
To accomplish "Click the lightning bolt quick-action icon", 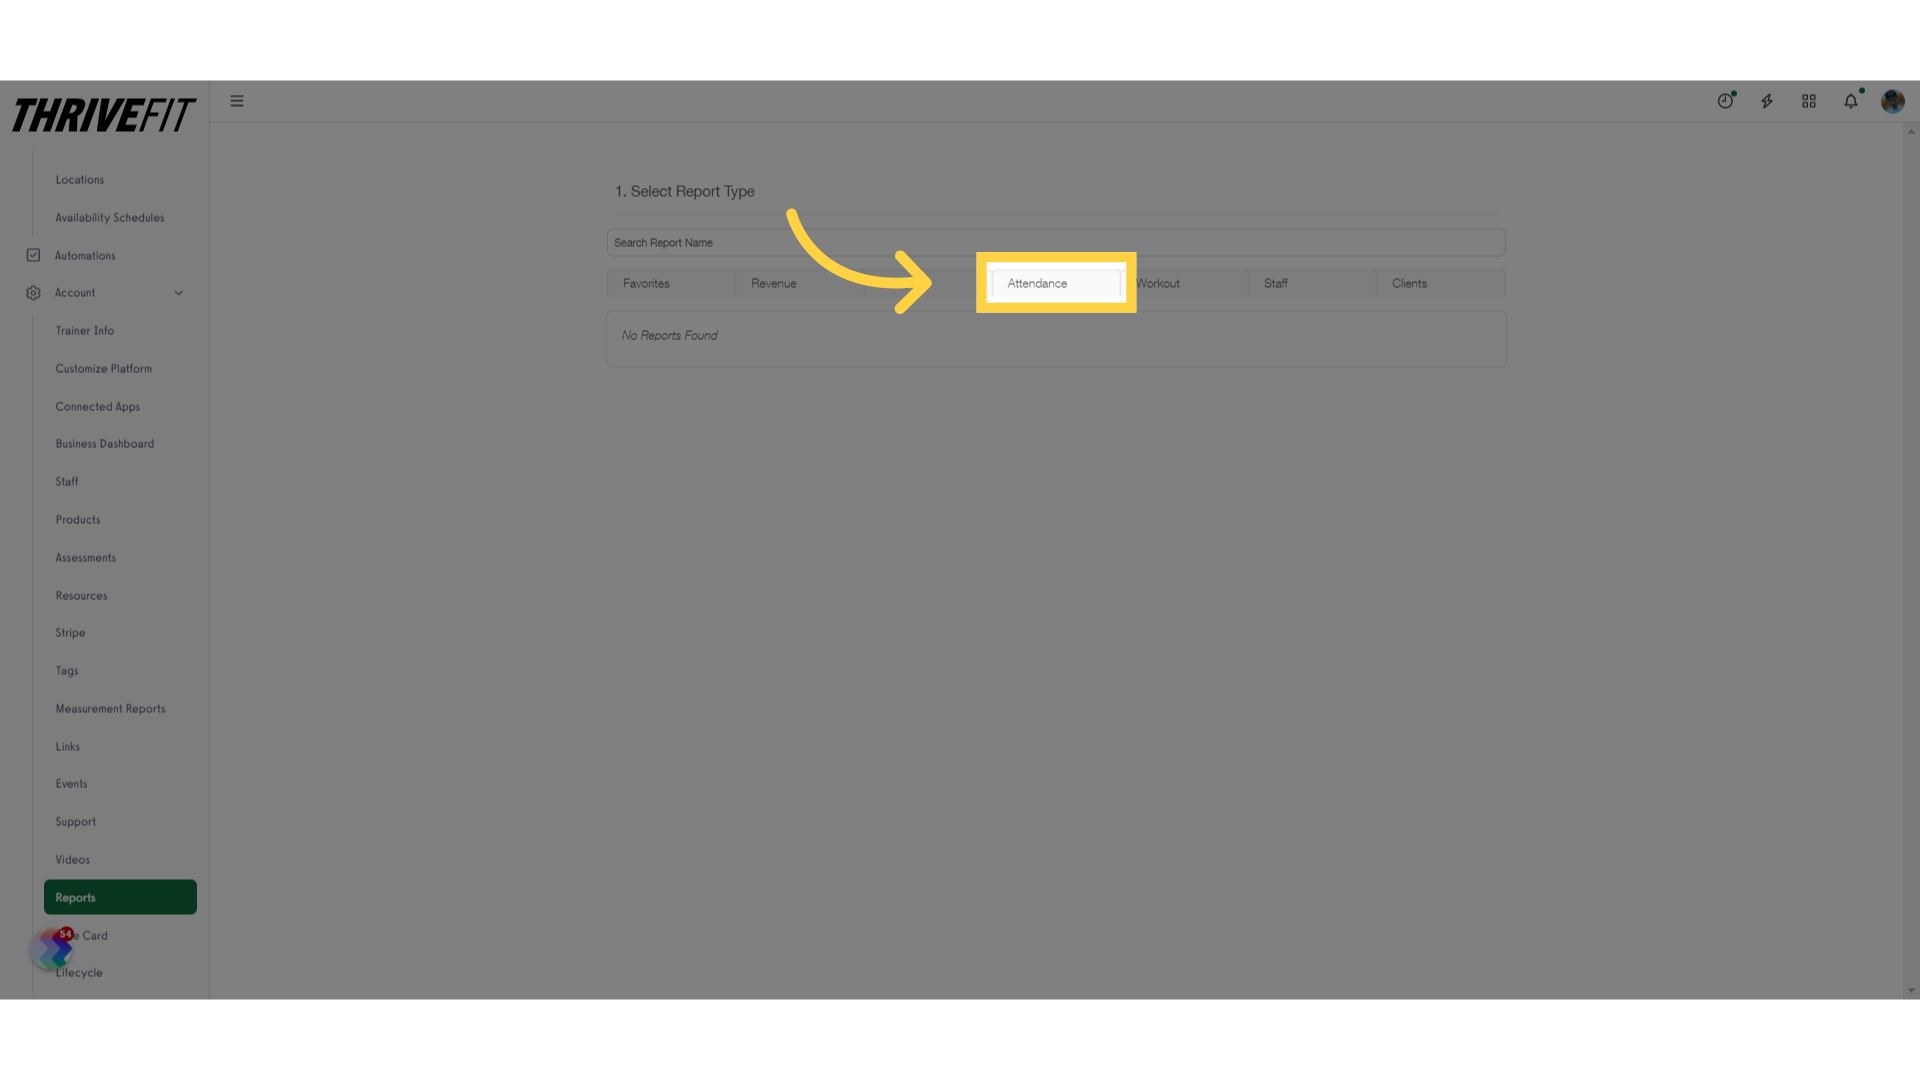I will tap(1767, 100).
